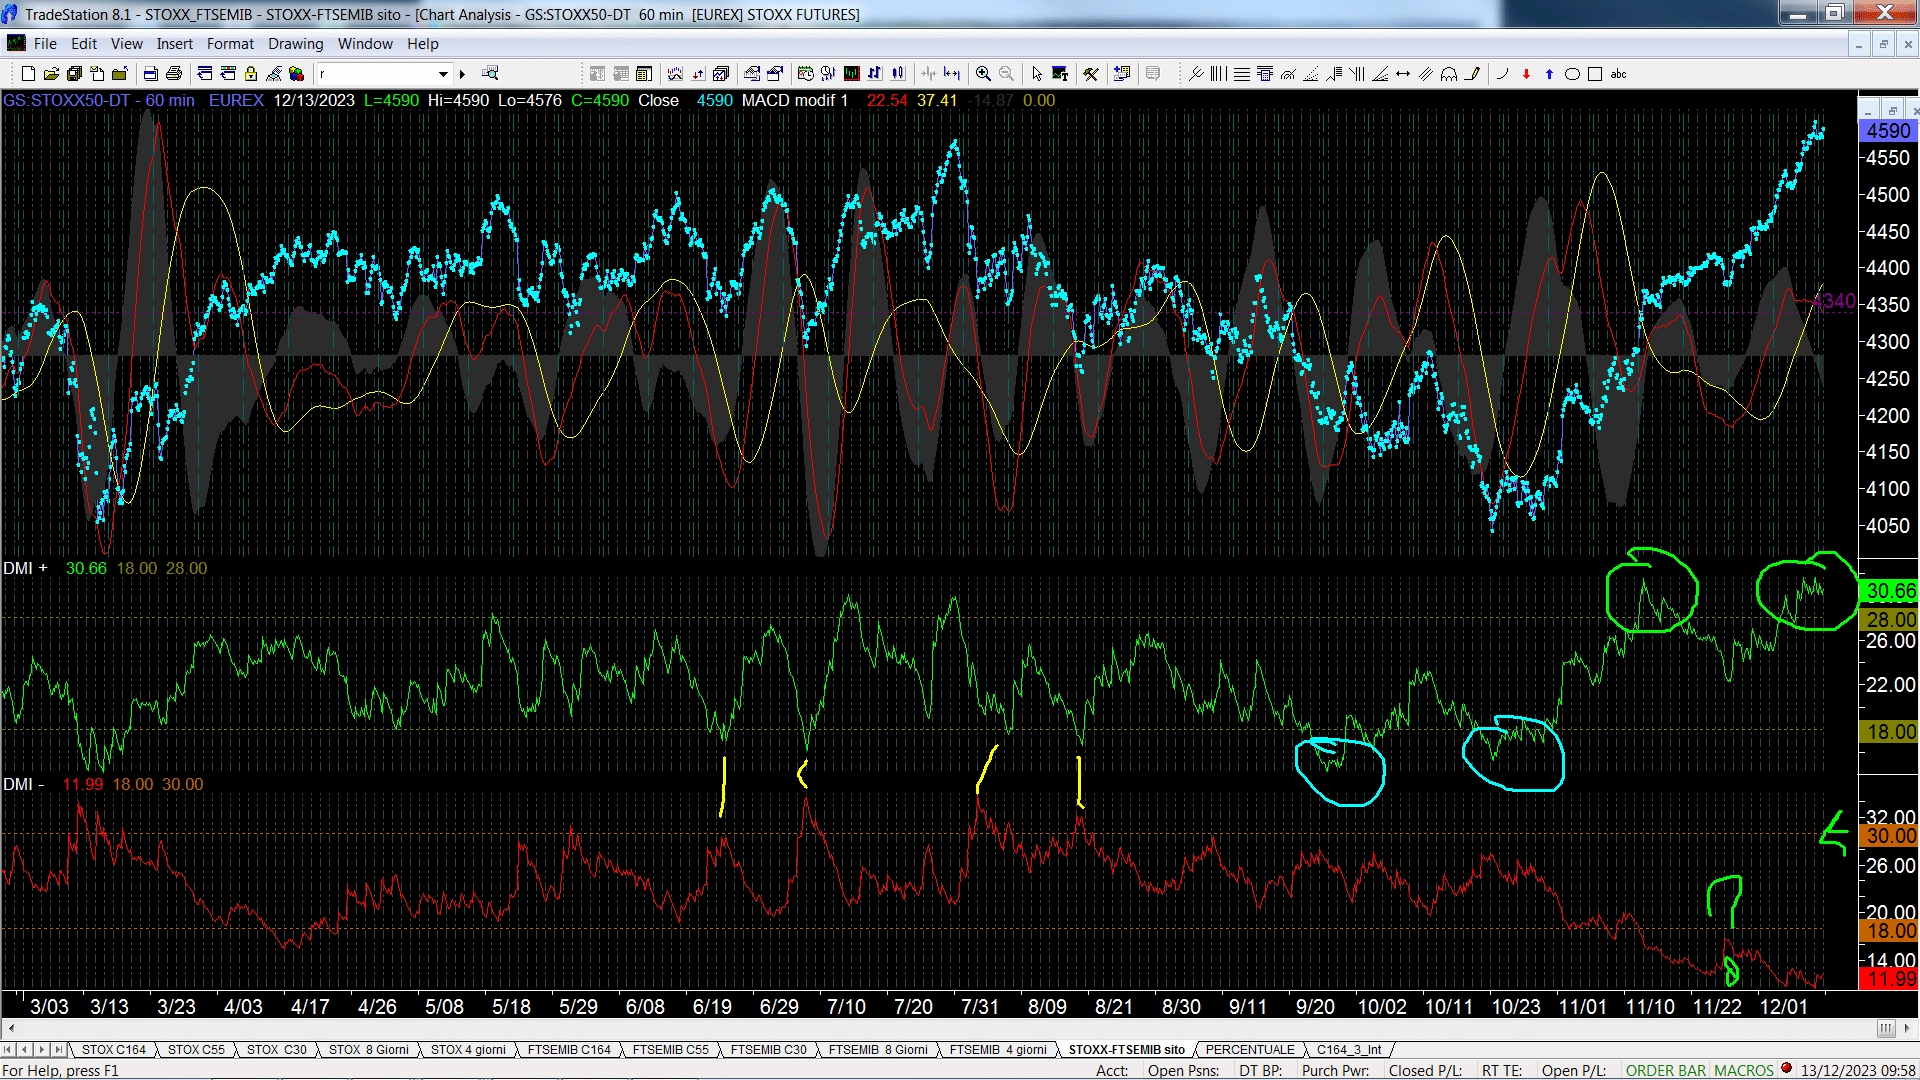The width and height of the screenshot is (1920, 1080).
Task: Open the Insert menu
Action: pyautogui.click(x=174, y=44)
